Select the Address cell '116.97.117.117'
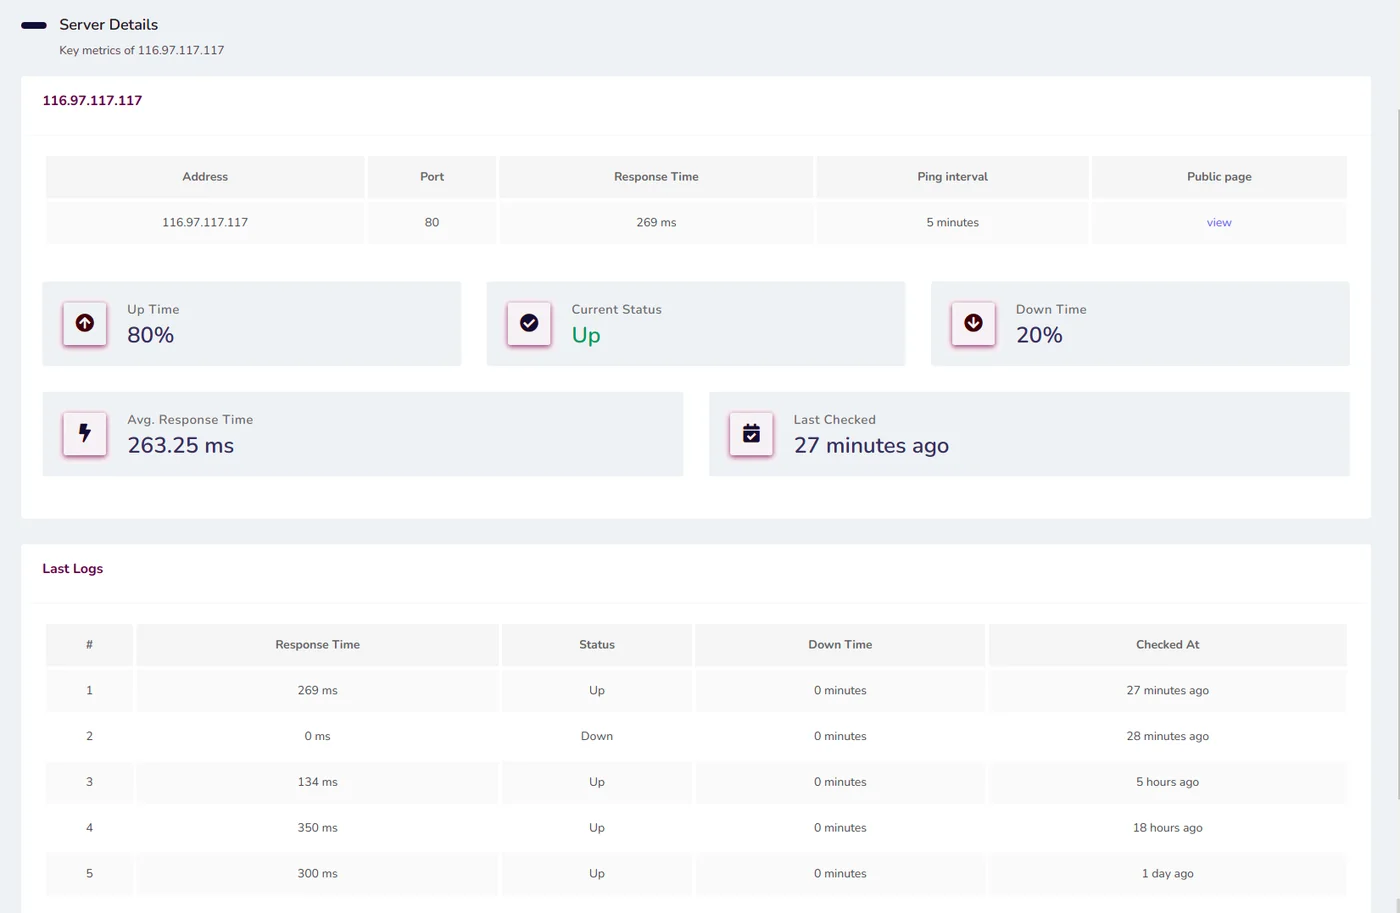 pos(205,222)
